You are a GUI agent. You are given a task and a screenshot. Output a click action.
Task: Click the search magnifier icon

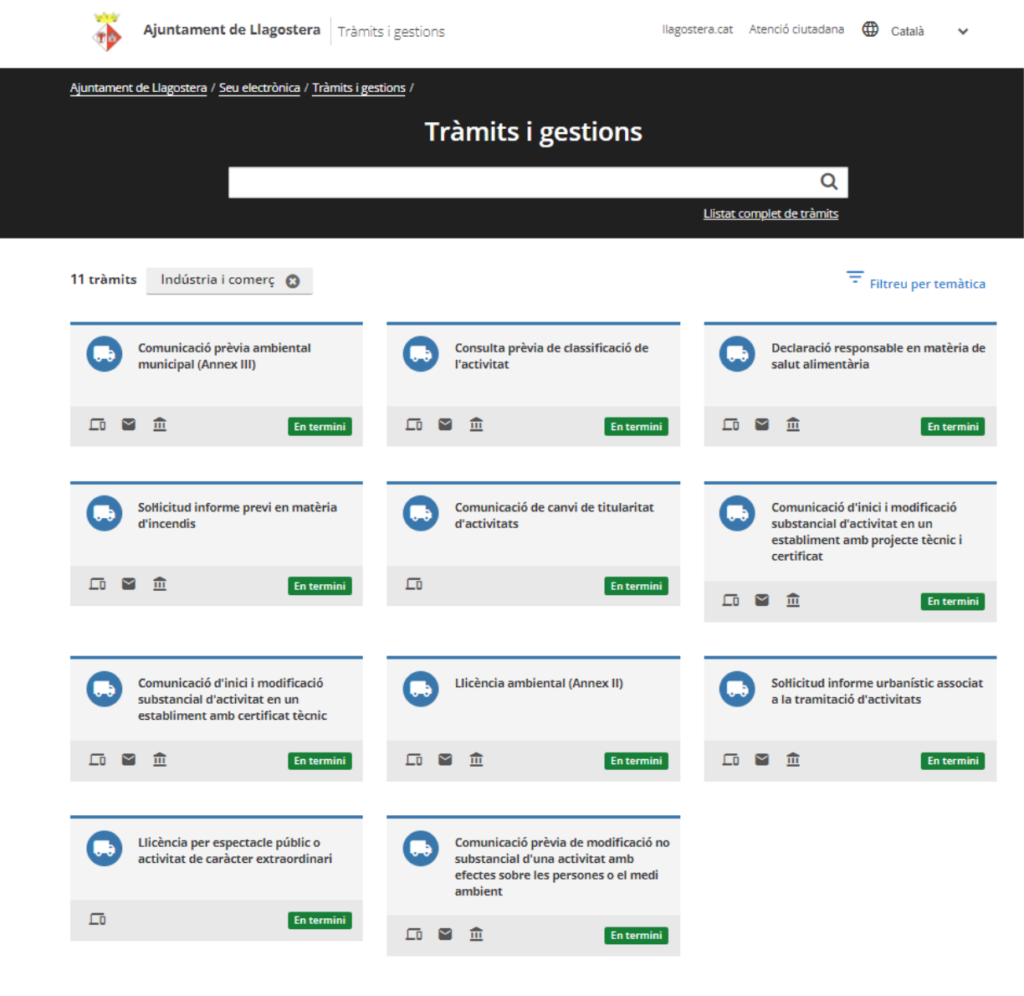(828, 182)
